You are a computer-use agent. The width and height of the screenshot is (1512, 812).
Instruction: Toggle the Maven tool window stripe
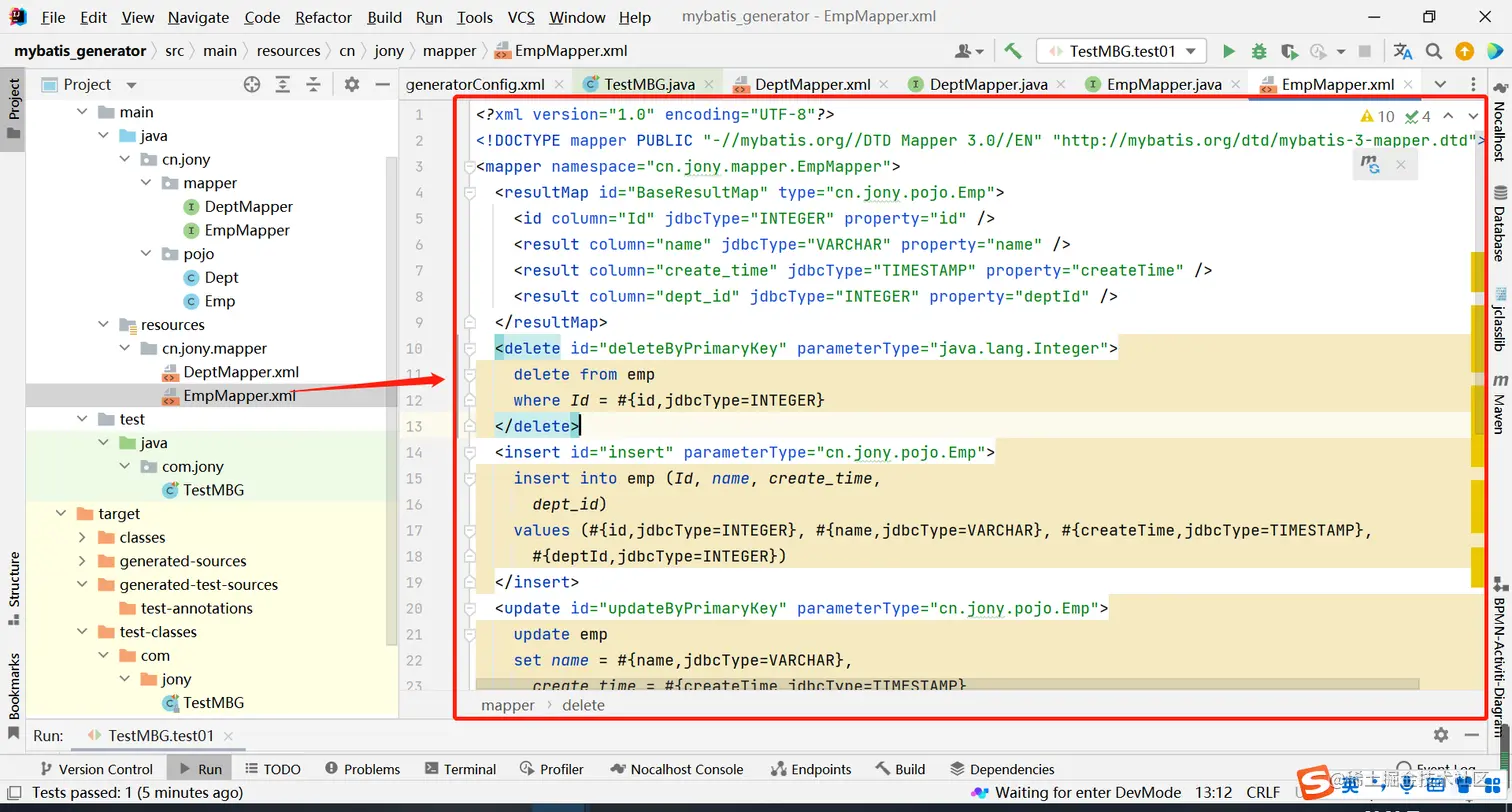pos(1499,403)
